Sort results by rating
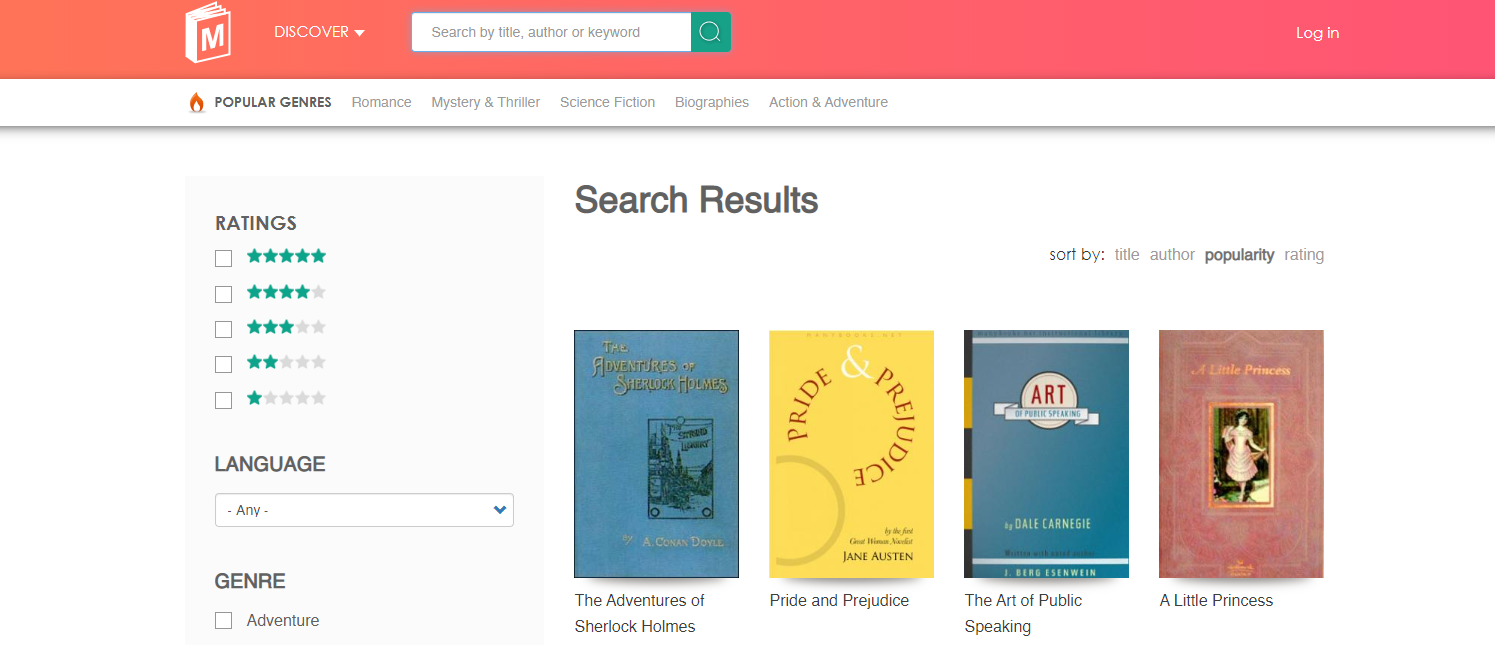The width and height of the screenshot is (1495, 645). point(1304,255)
